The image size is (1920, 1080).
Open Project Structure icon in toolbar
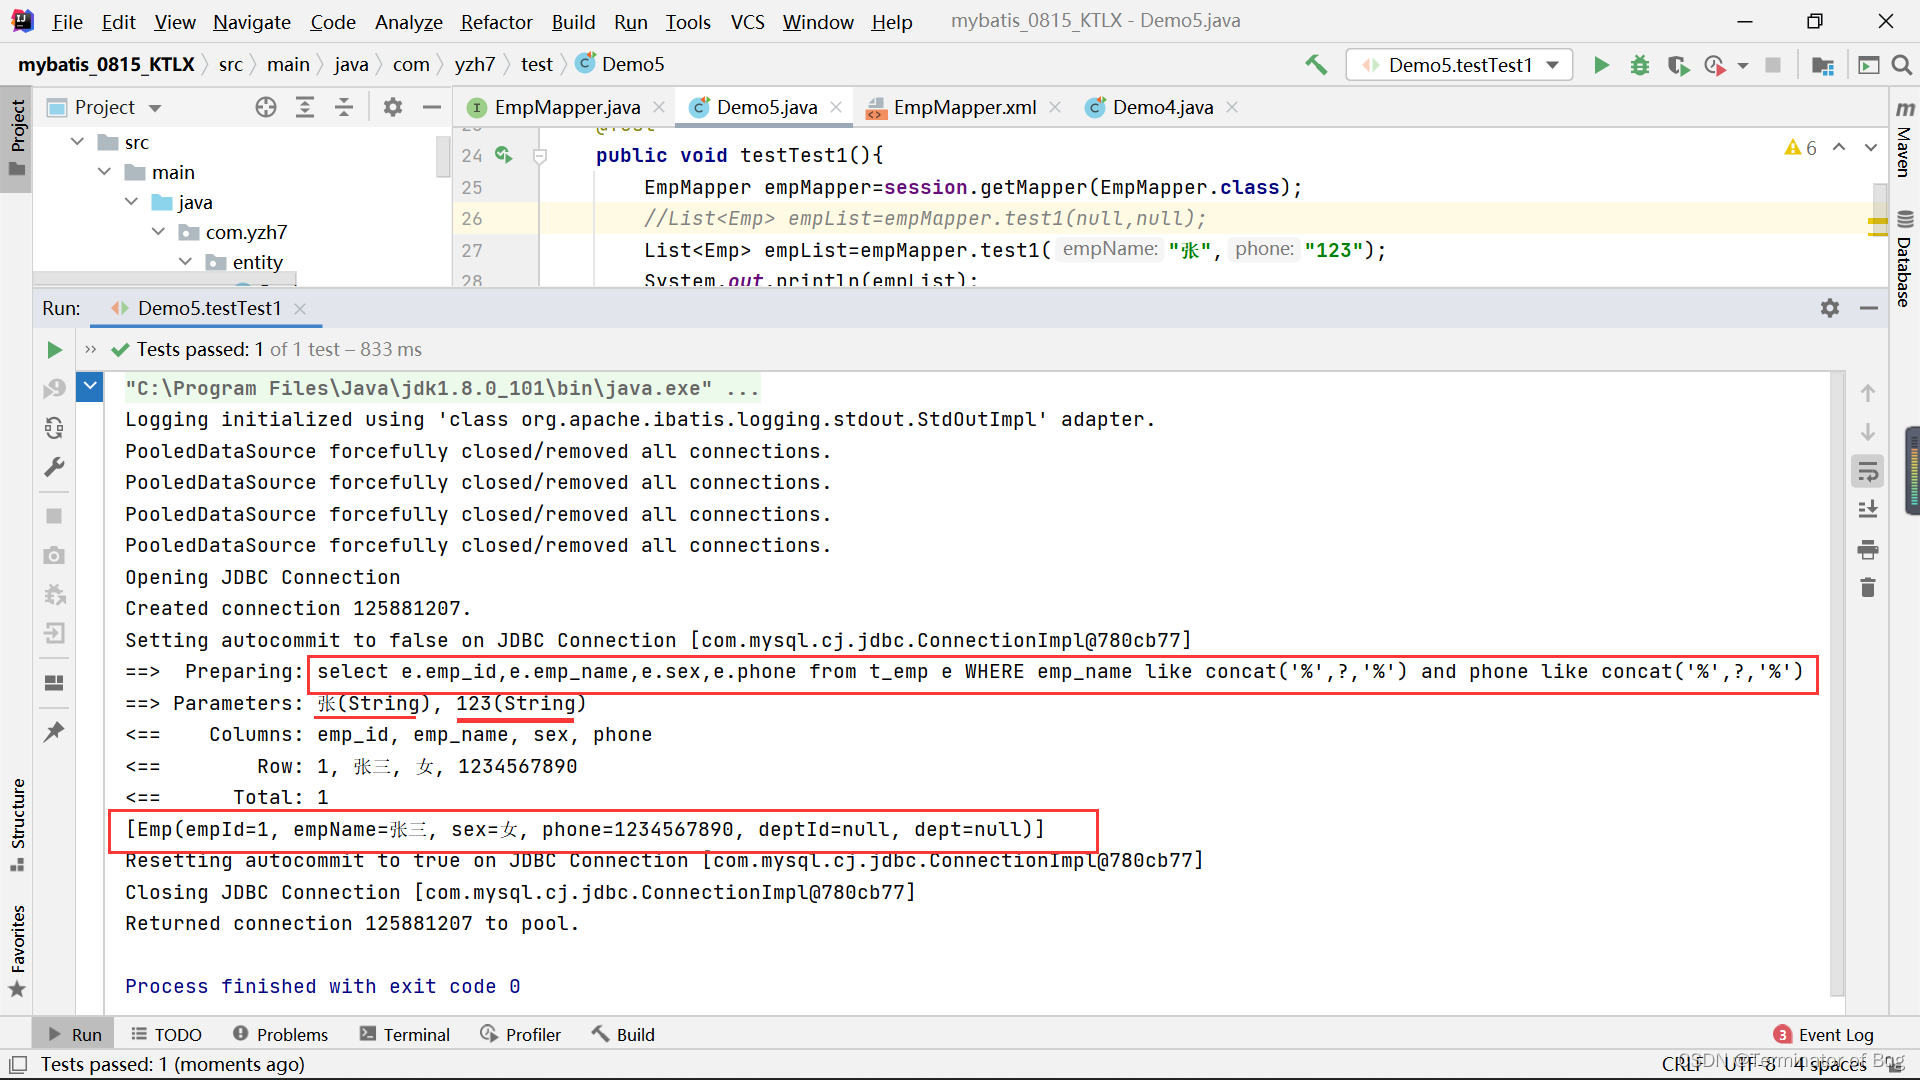click(1822, 65)
